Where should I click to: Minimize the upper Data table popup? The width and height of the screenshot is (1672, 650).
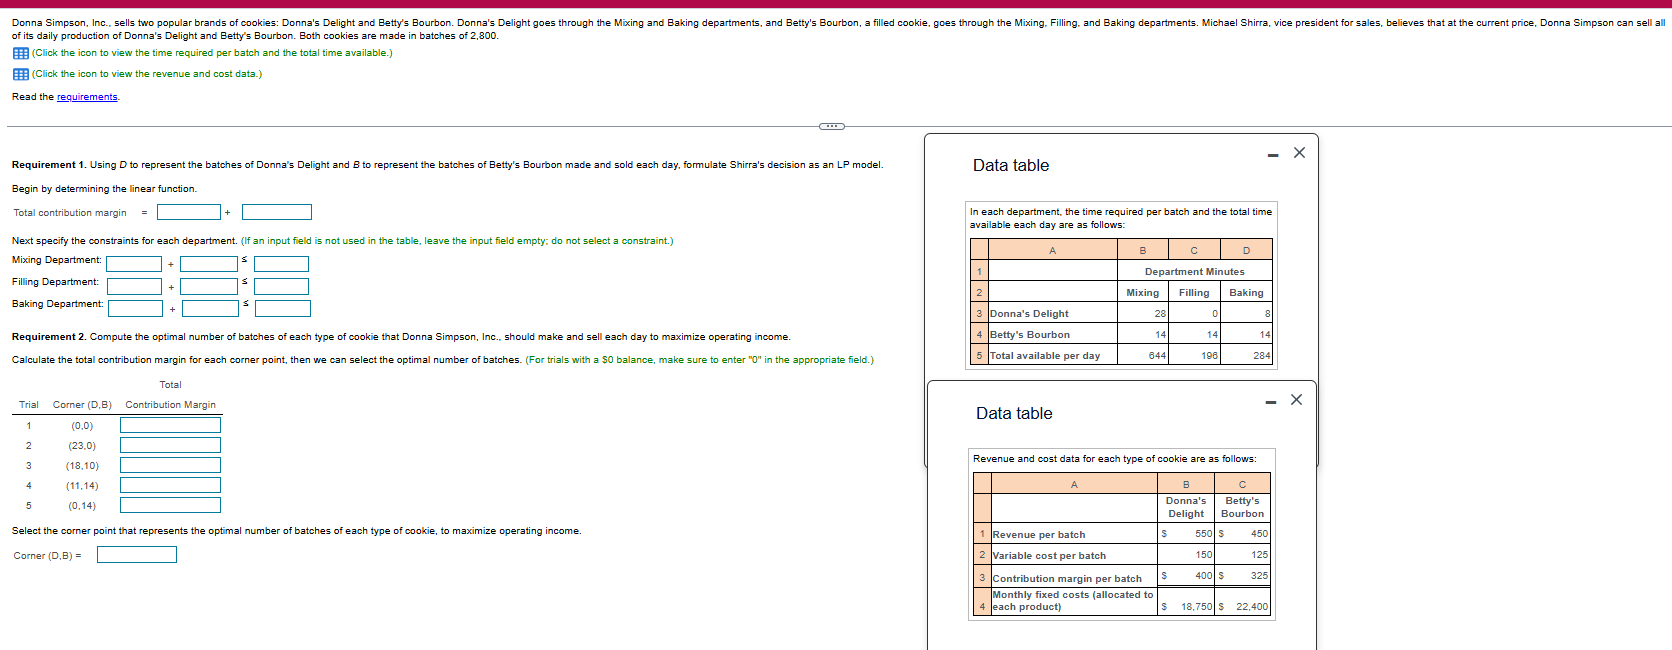pos(1273,155)
